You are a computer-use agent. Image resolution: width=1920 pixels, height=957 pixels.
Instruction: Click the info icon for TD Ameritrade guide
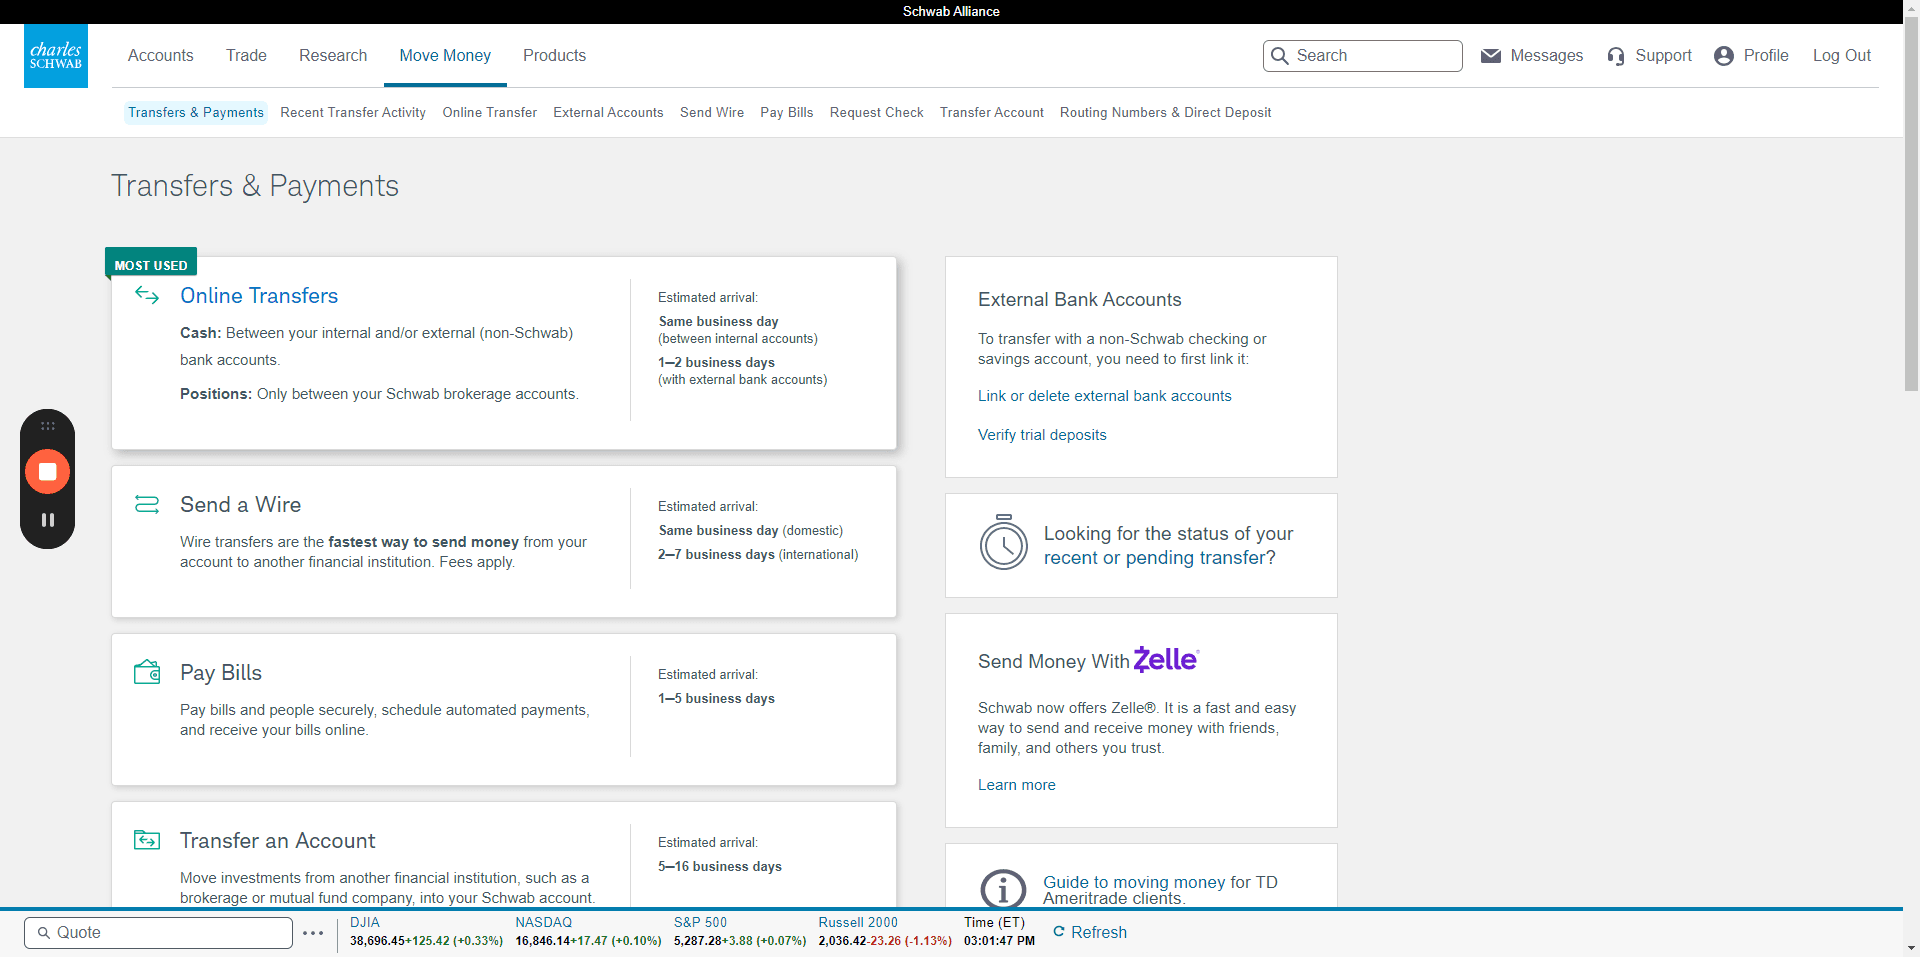pos(1003,888)
